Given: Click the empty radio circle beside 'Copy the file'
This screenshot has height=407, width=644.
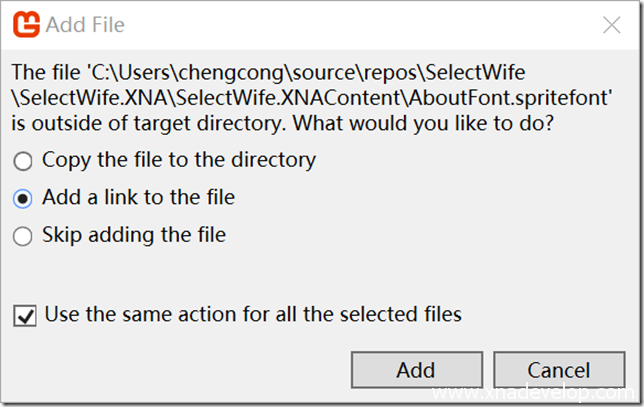Looking at the screenshot, I should tap(23, 160).
